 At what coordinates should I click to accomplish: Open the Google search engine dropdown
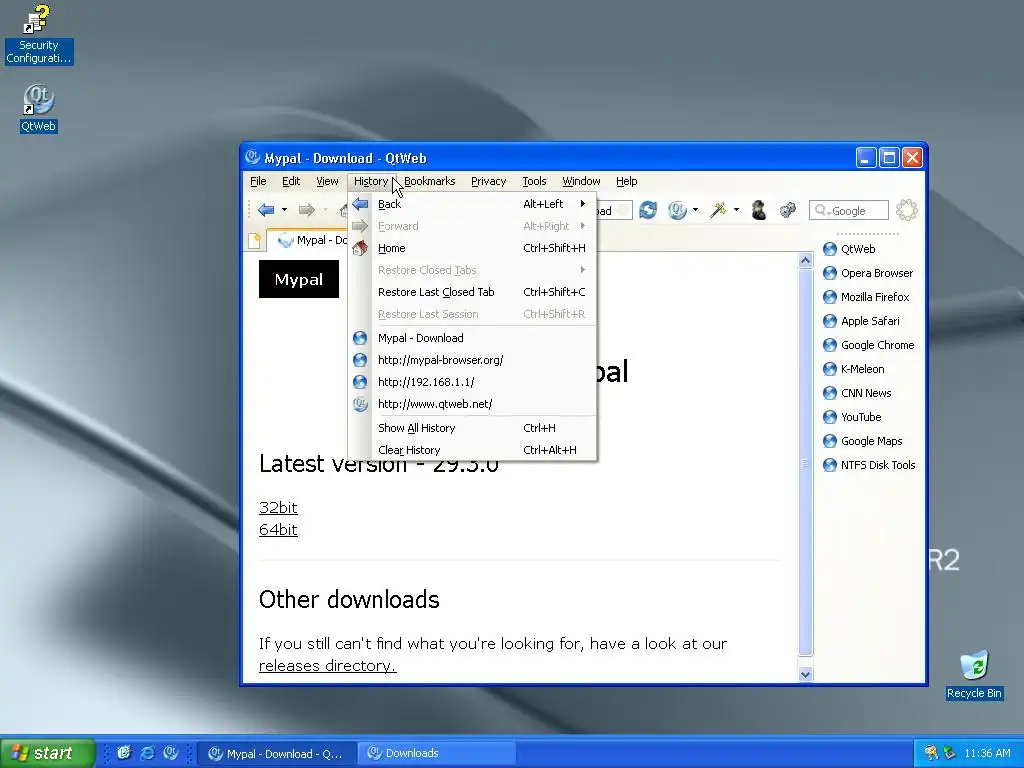[x=822, y=211]
